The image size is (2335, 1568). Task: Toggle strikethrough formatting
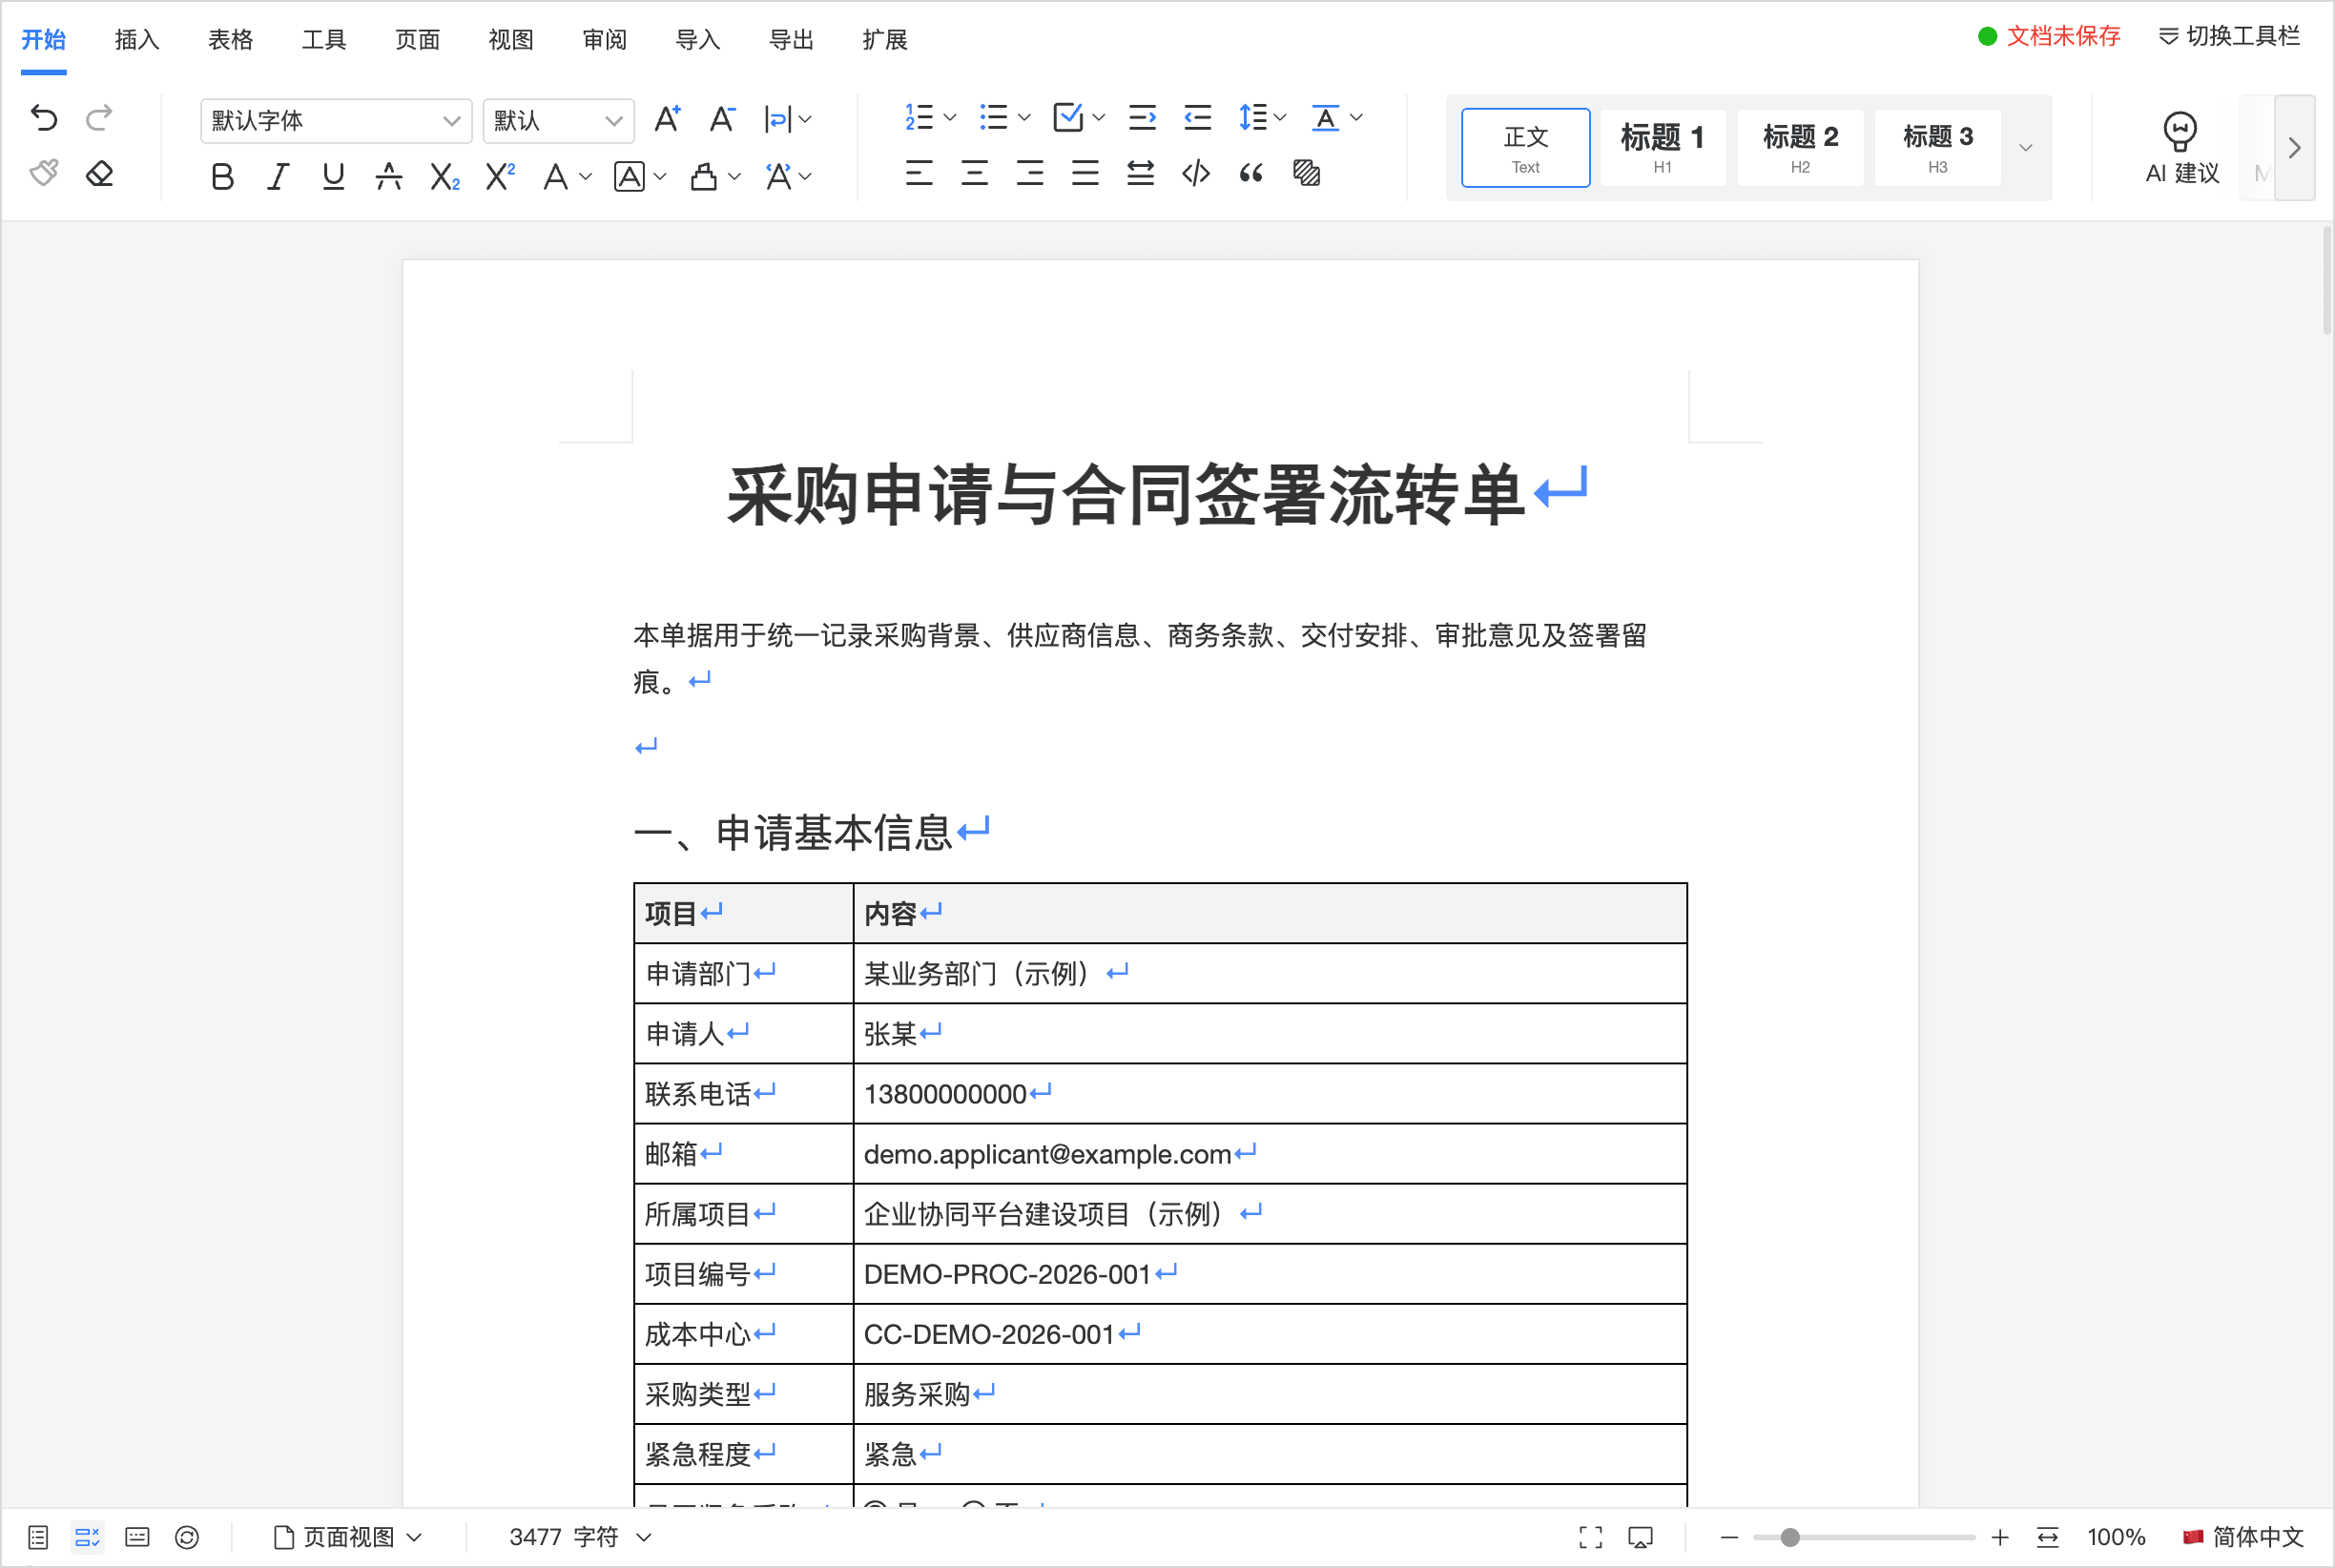[x=389, y=177]
